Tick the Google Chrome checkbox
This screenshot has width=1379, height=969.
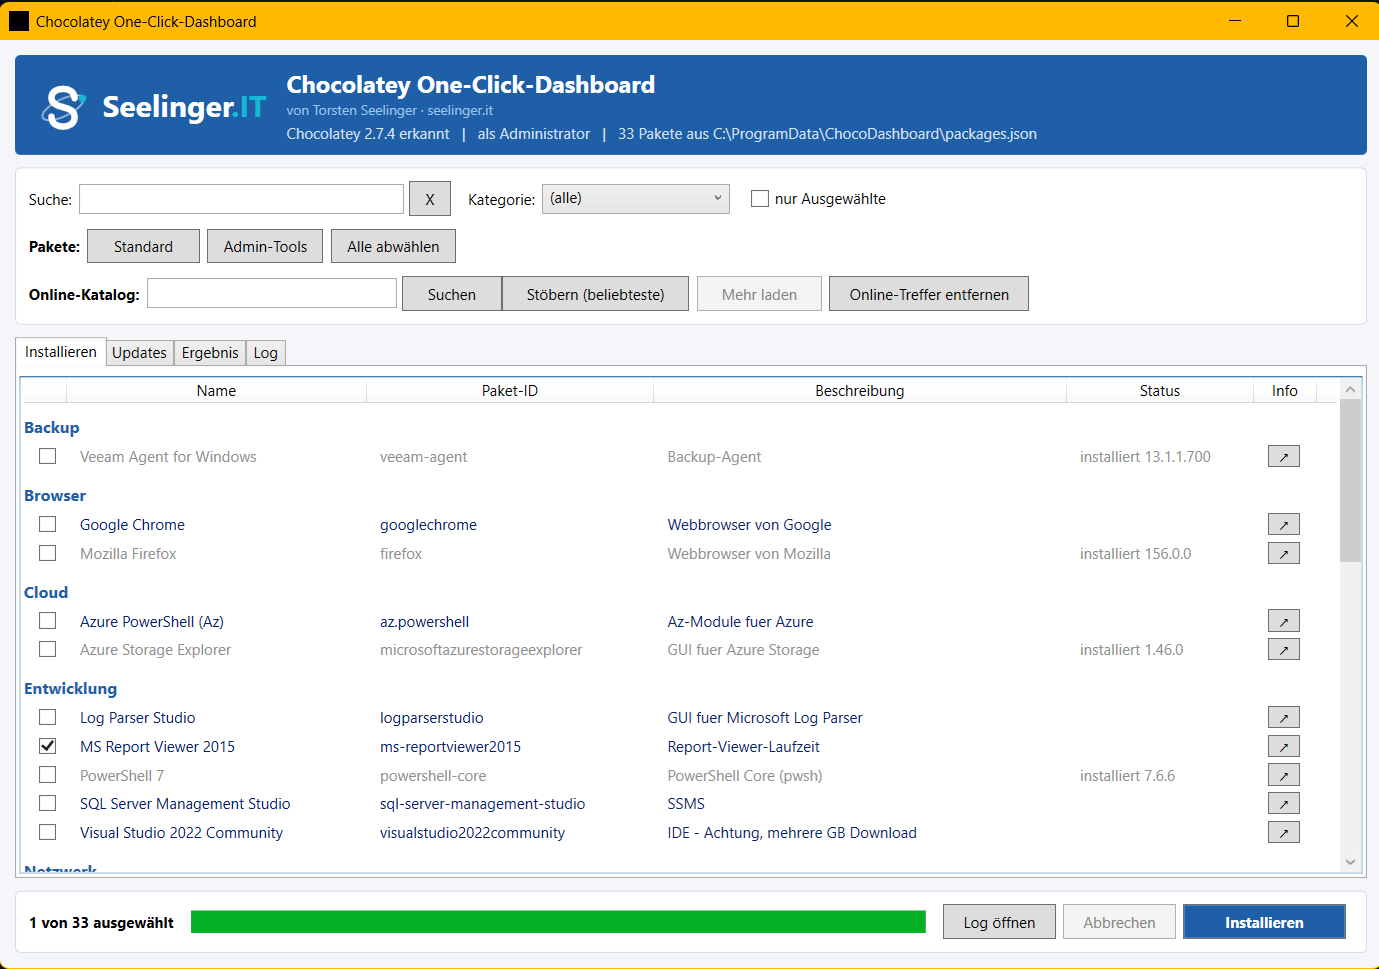coord(47,524)
